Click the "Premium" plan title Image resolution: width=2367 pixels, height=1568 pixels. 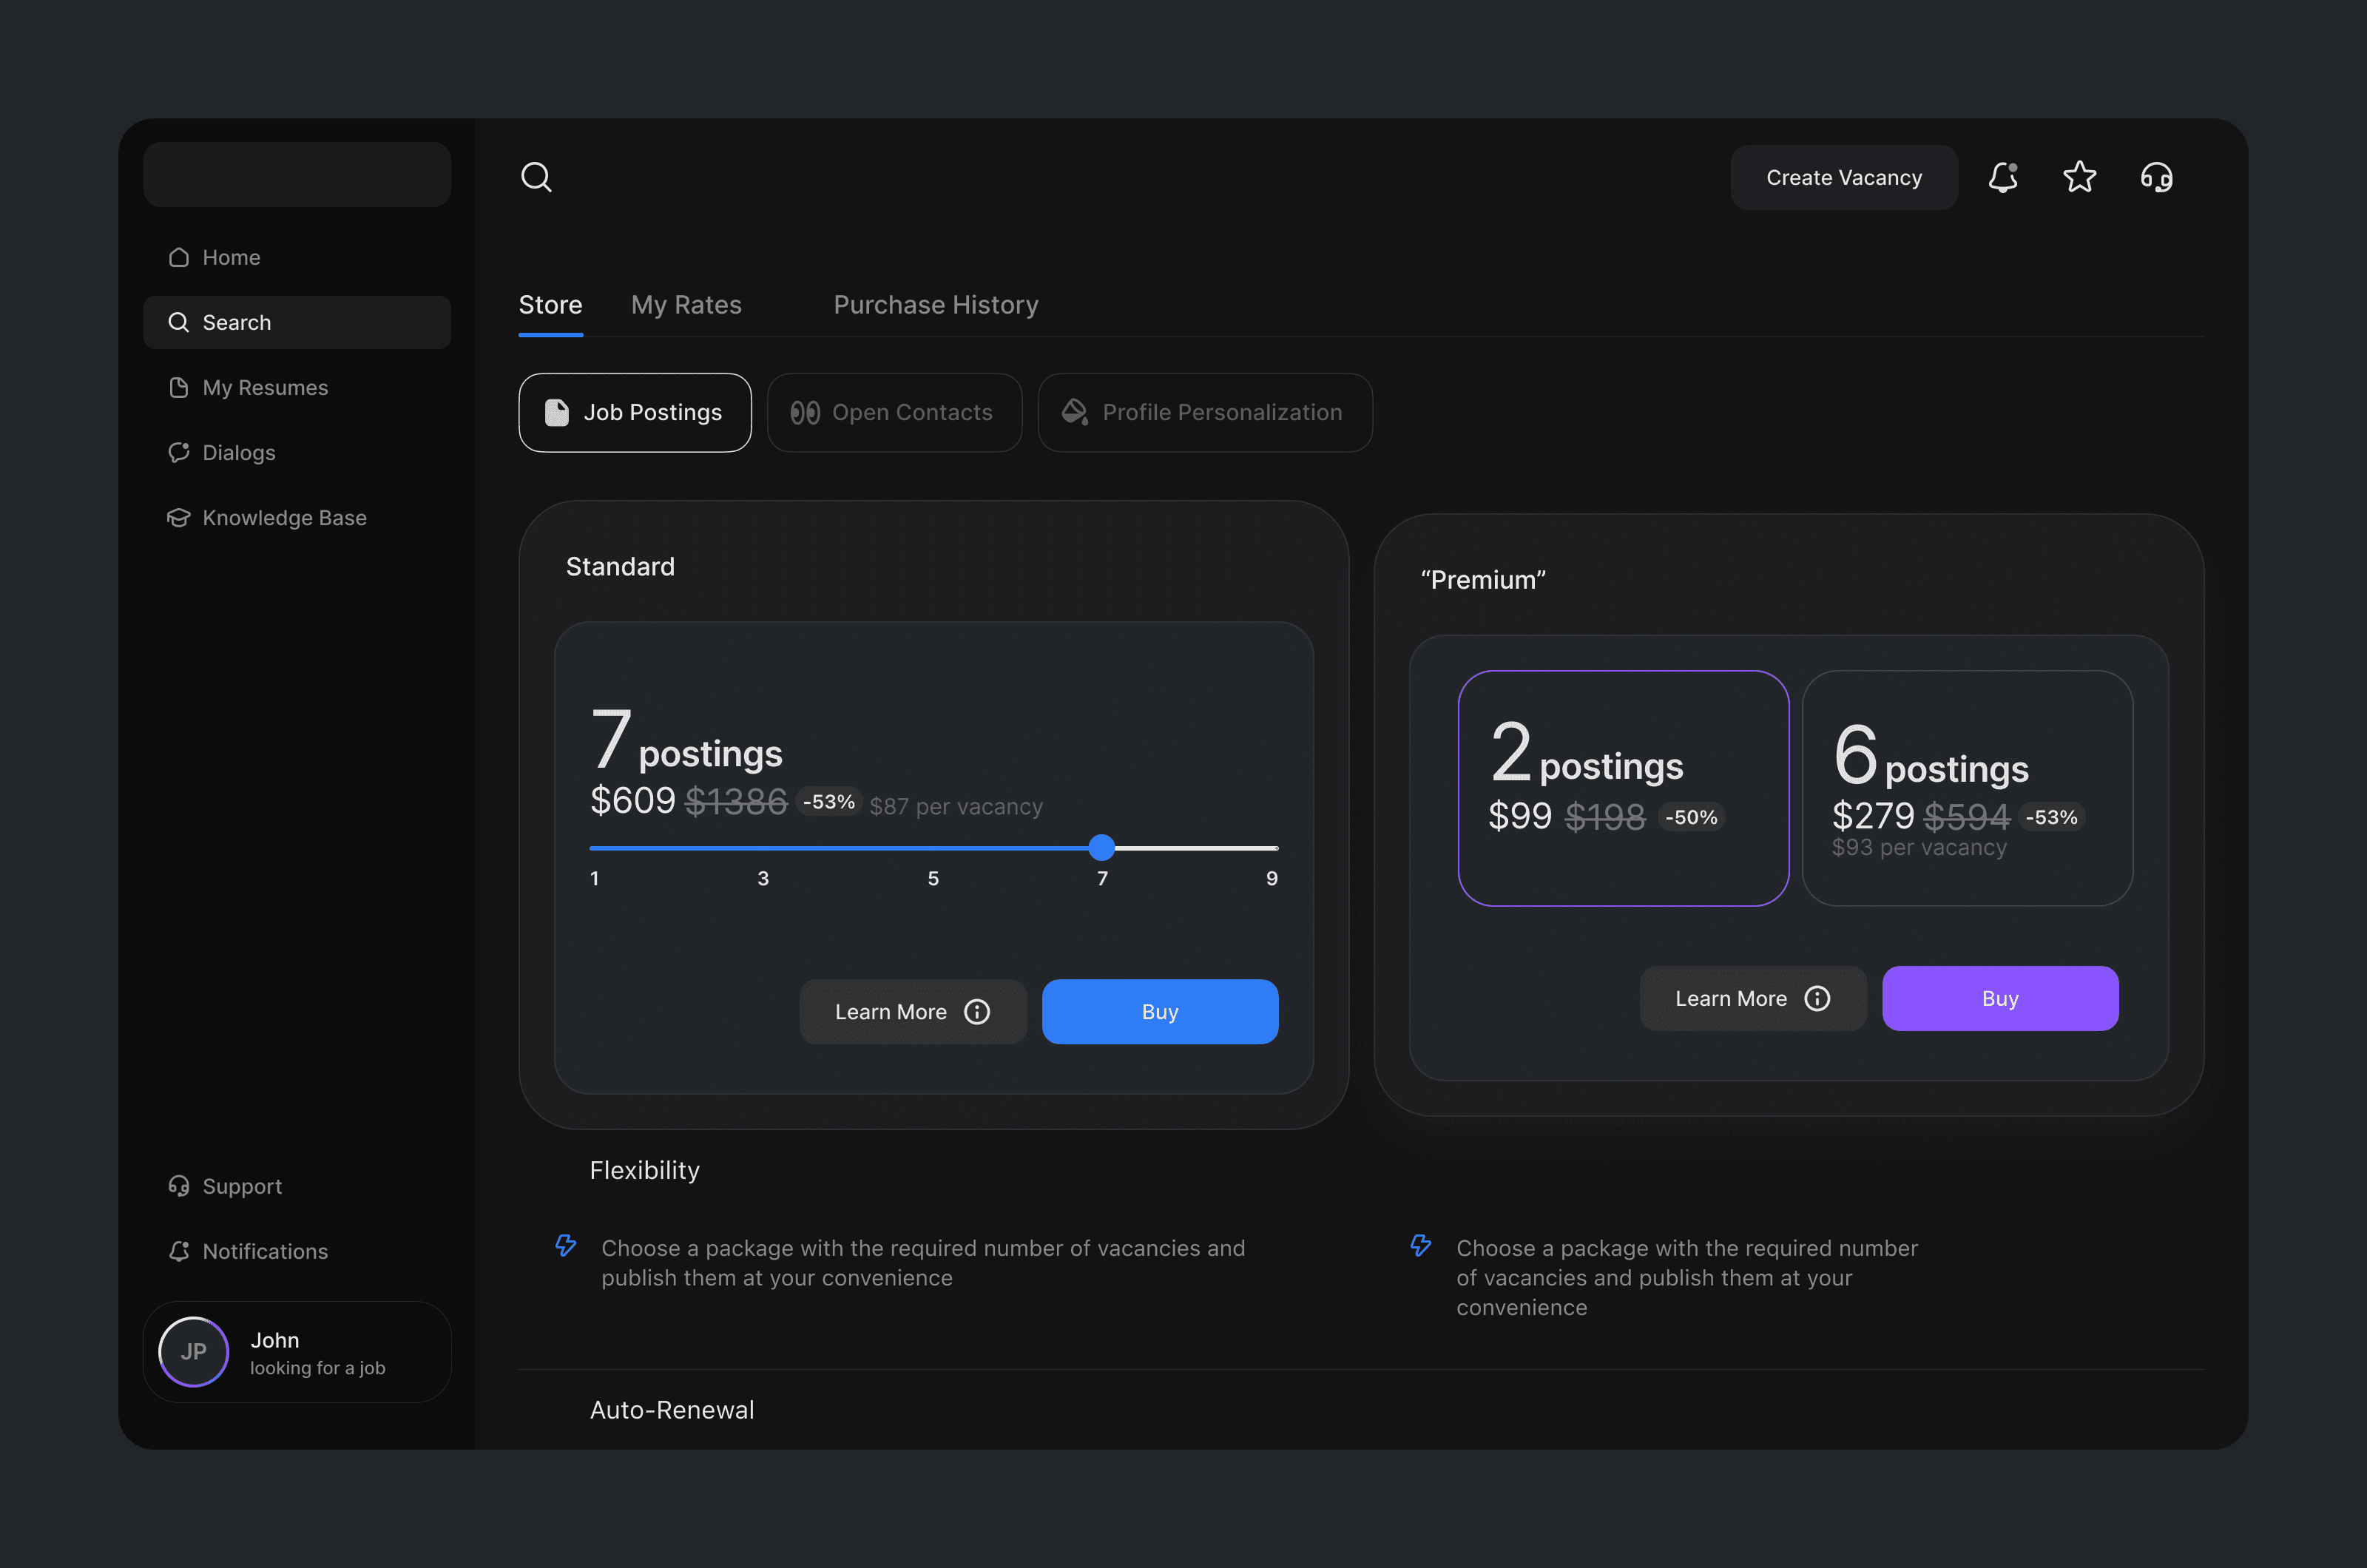pyautogui.click(x=1483, y=580)
